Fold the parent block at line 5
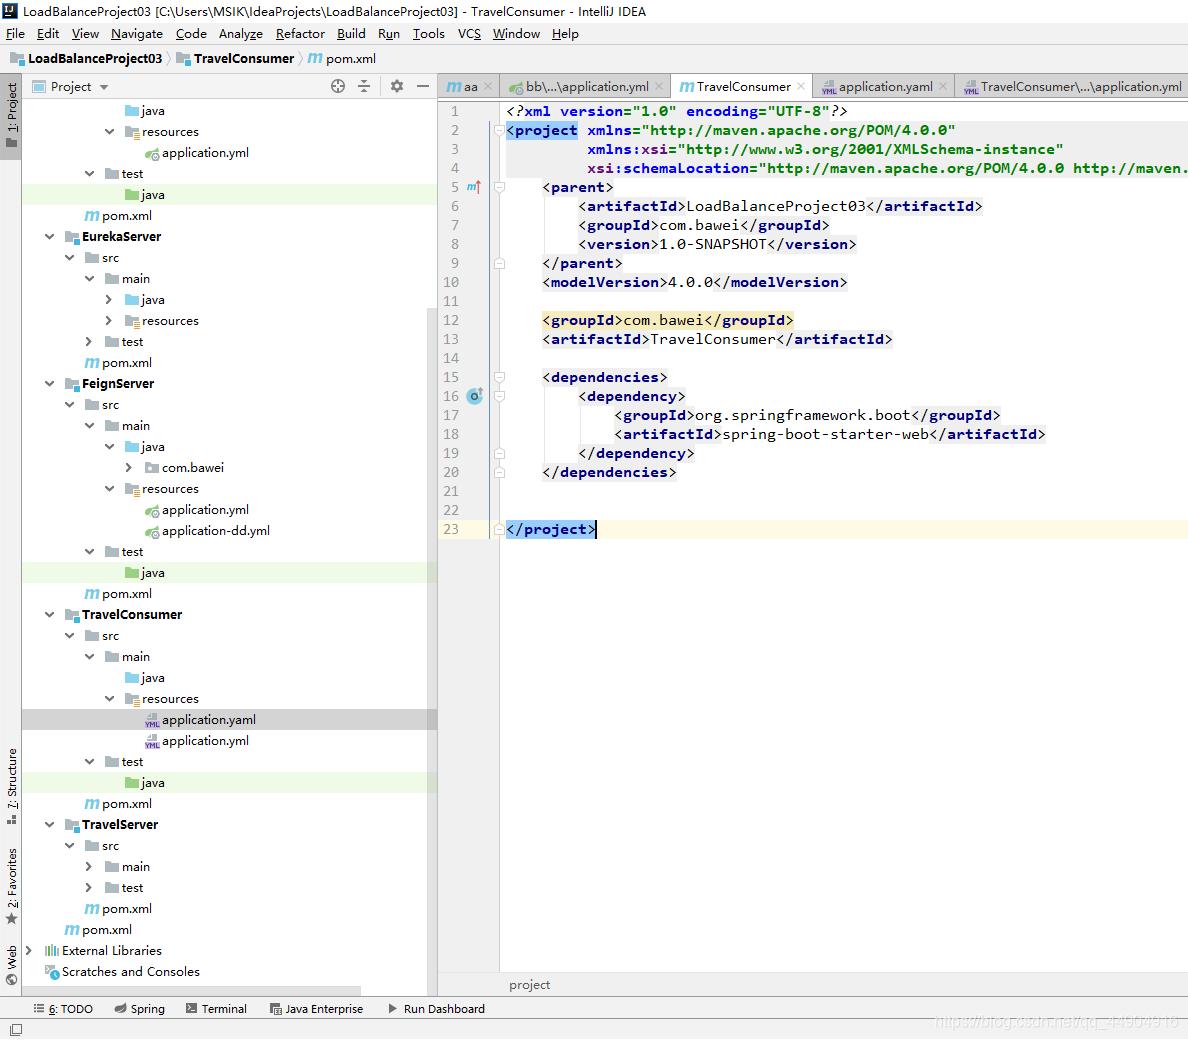 tap(499, 187)
